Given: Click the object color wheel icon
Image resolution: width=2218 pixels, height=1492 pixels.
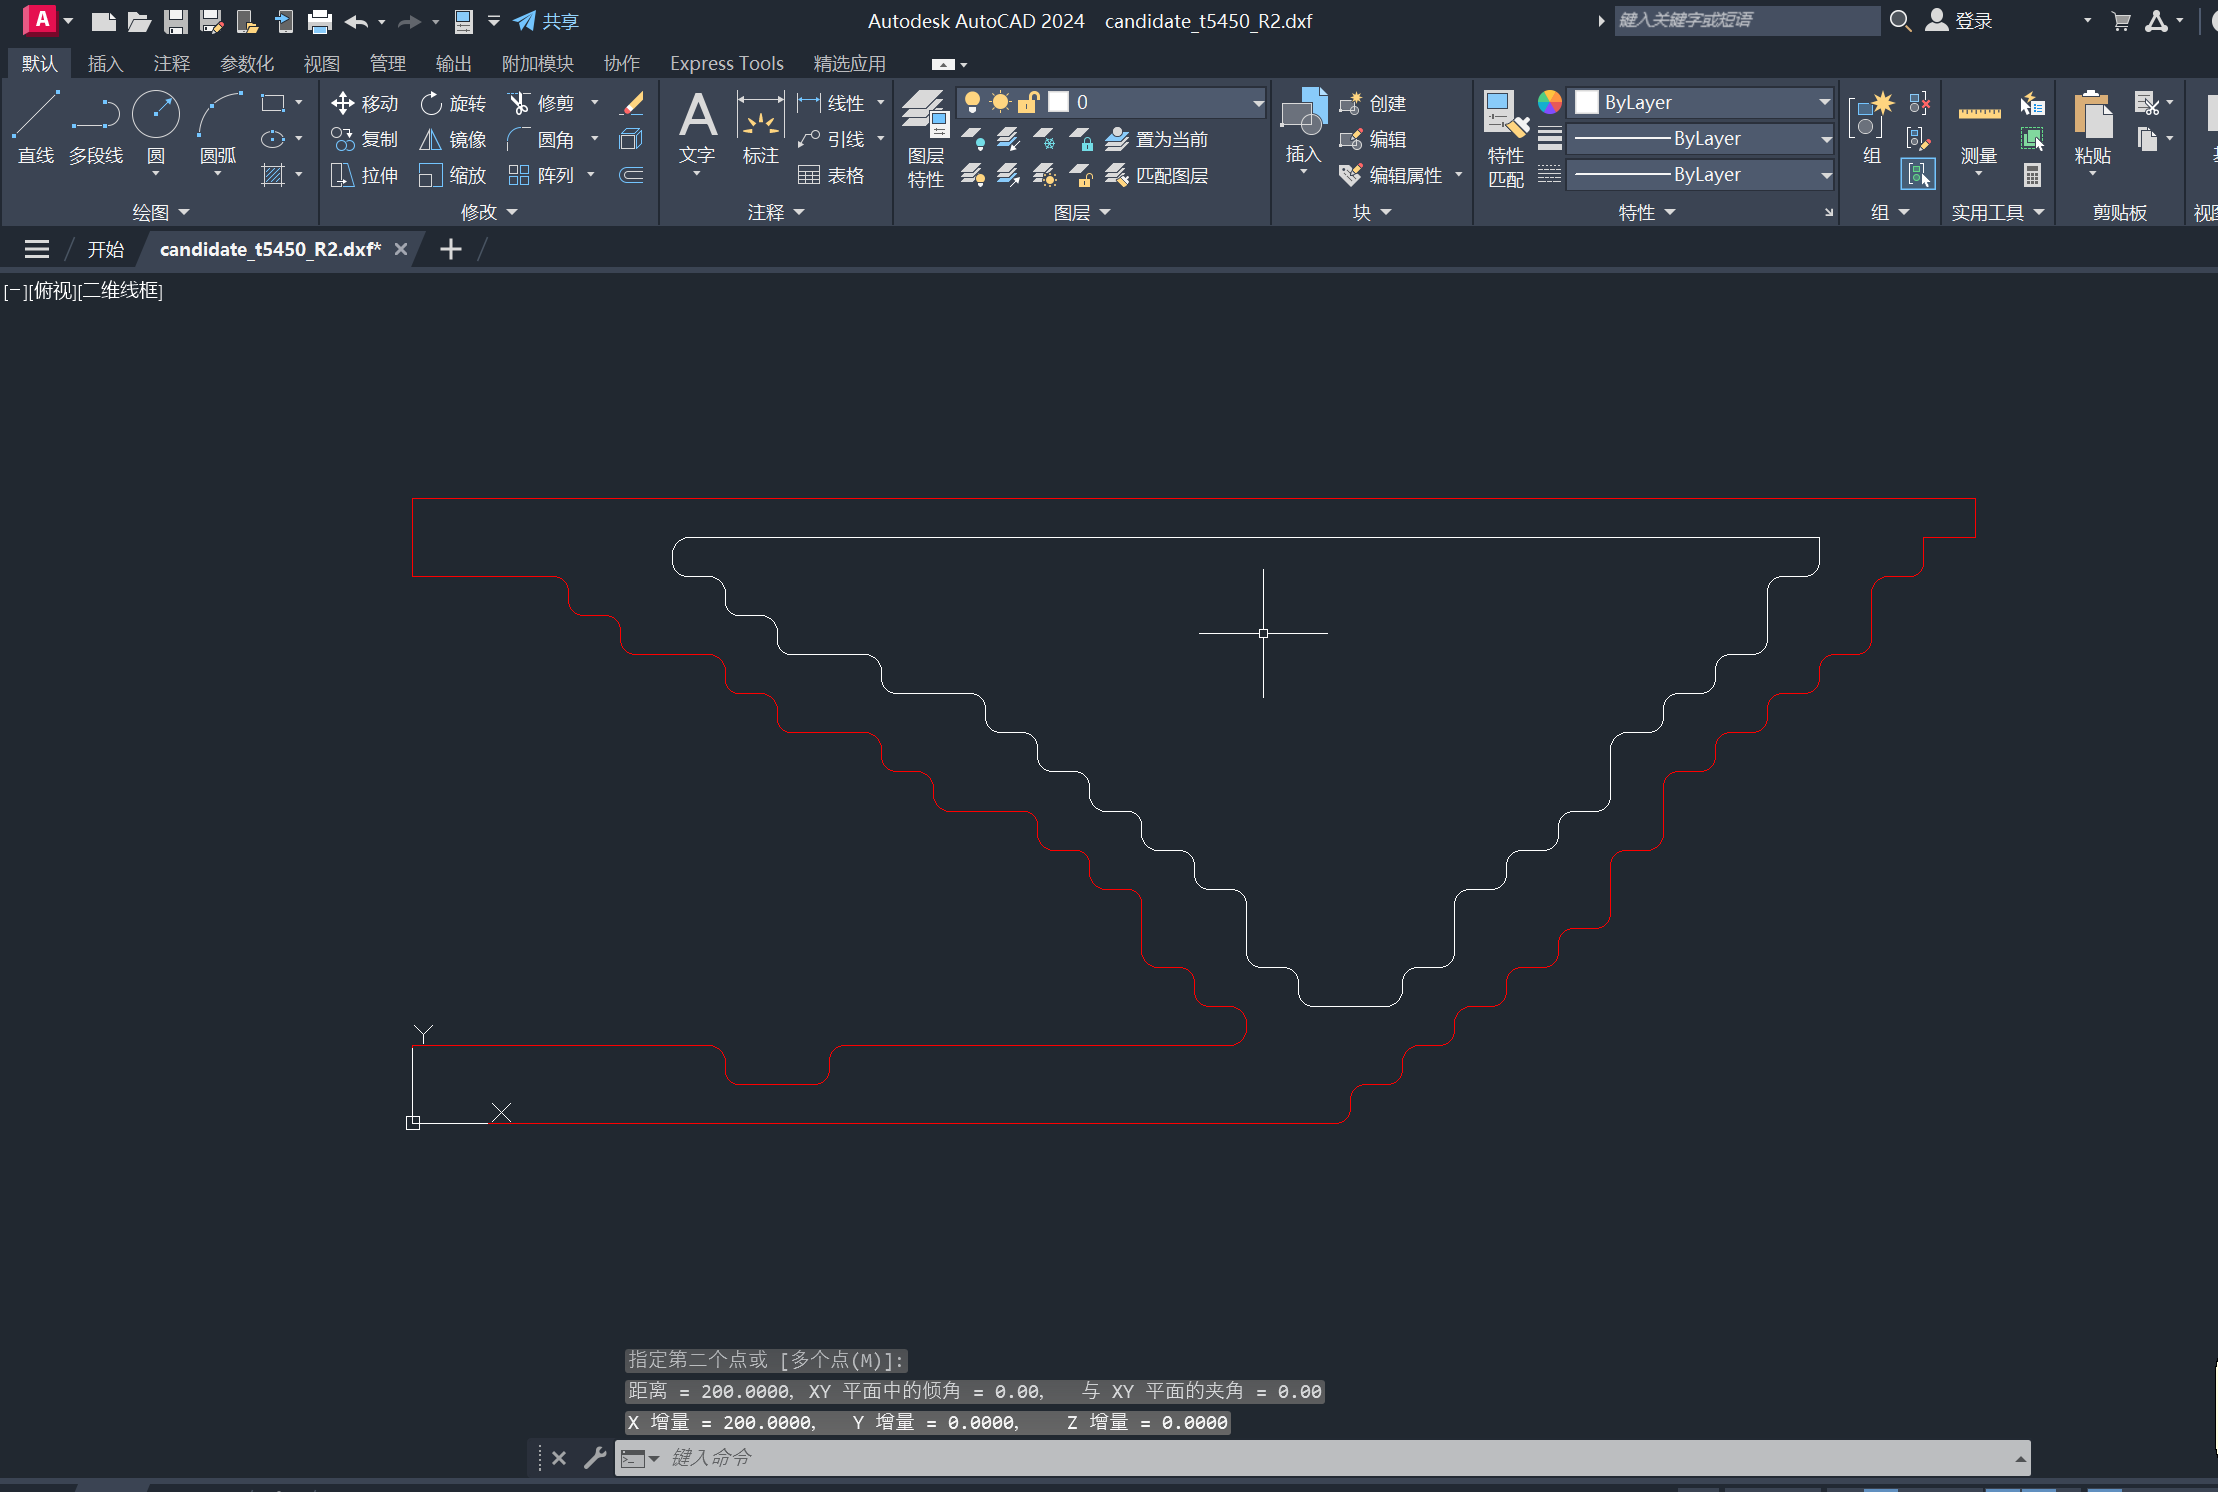Looking at the screenshot, I should point(1549,102).
